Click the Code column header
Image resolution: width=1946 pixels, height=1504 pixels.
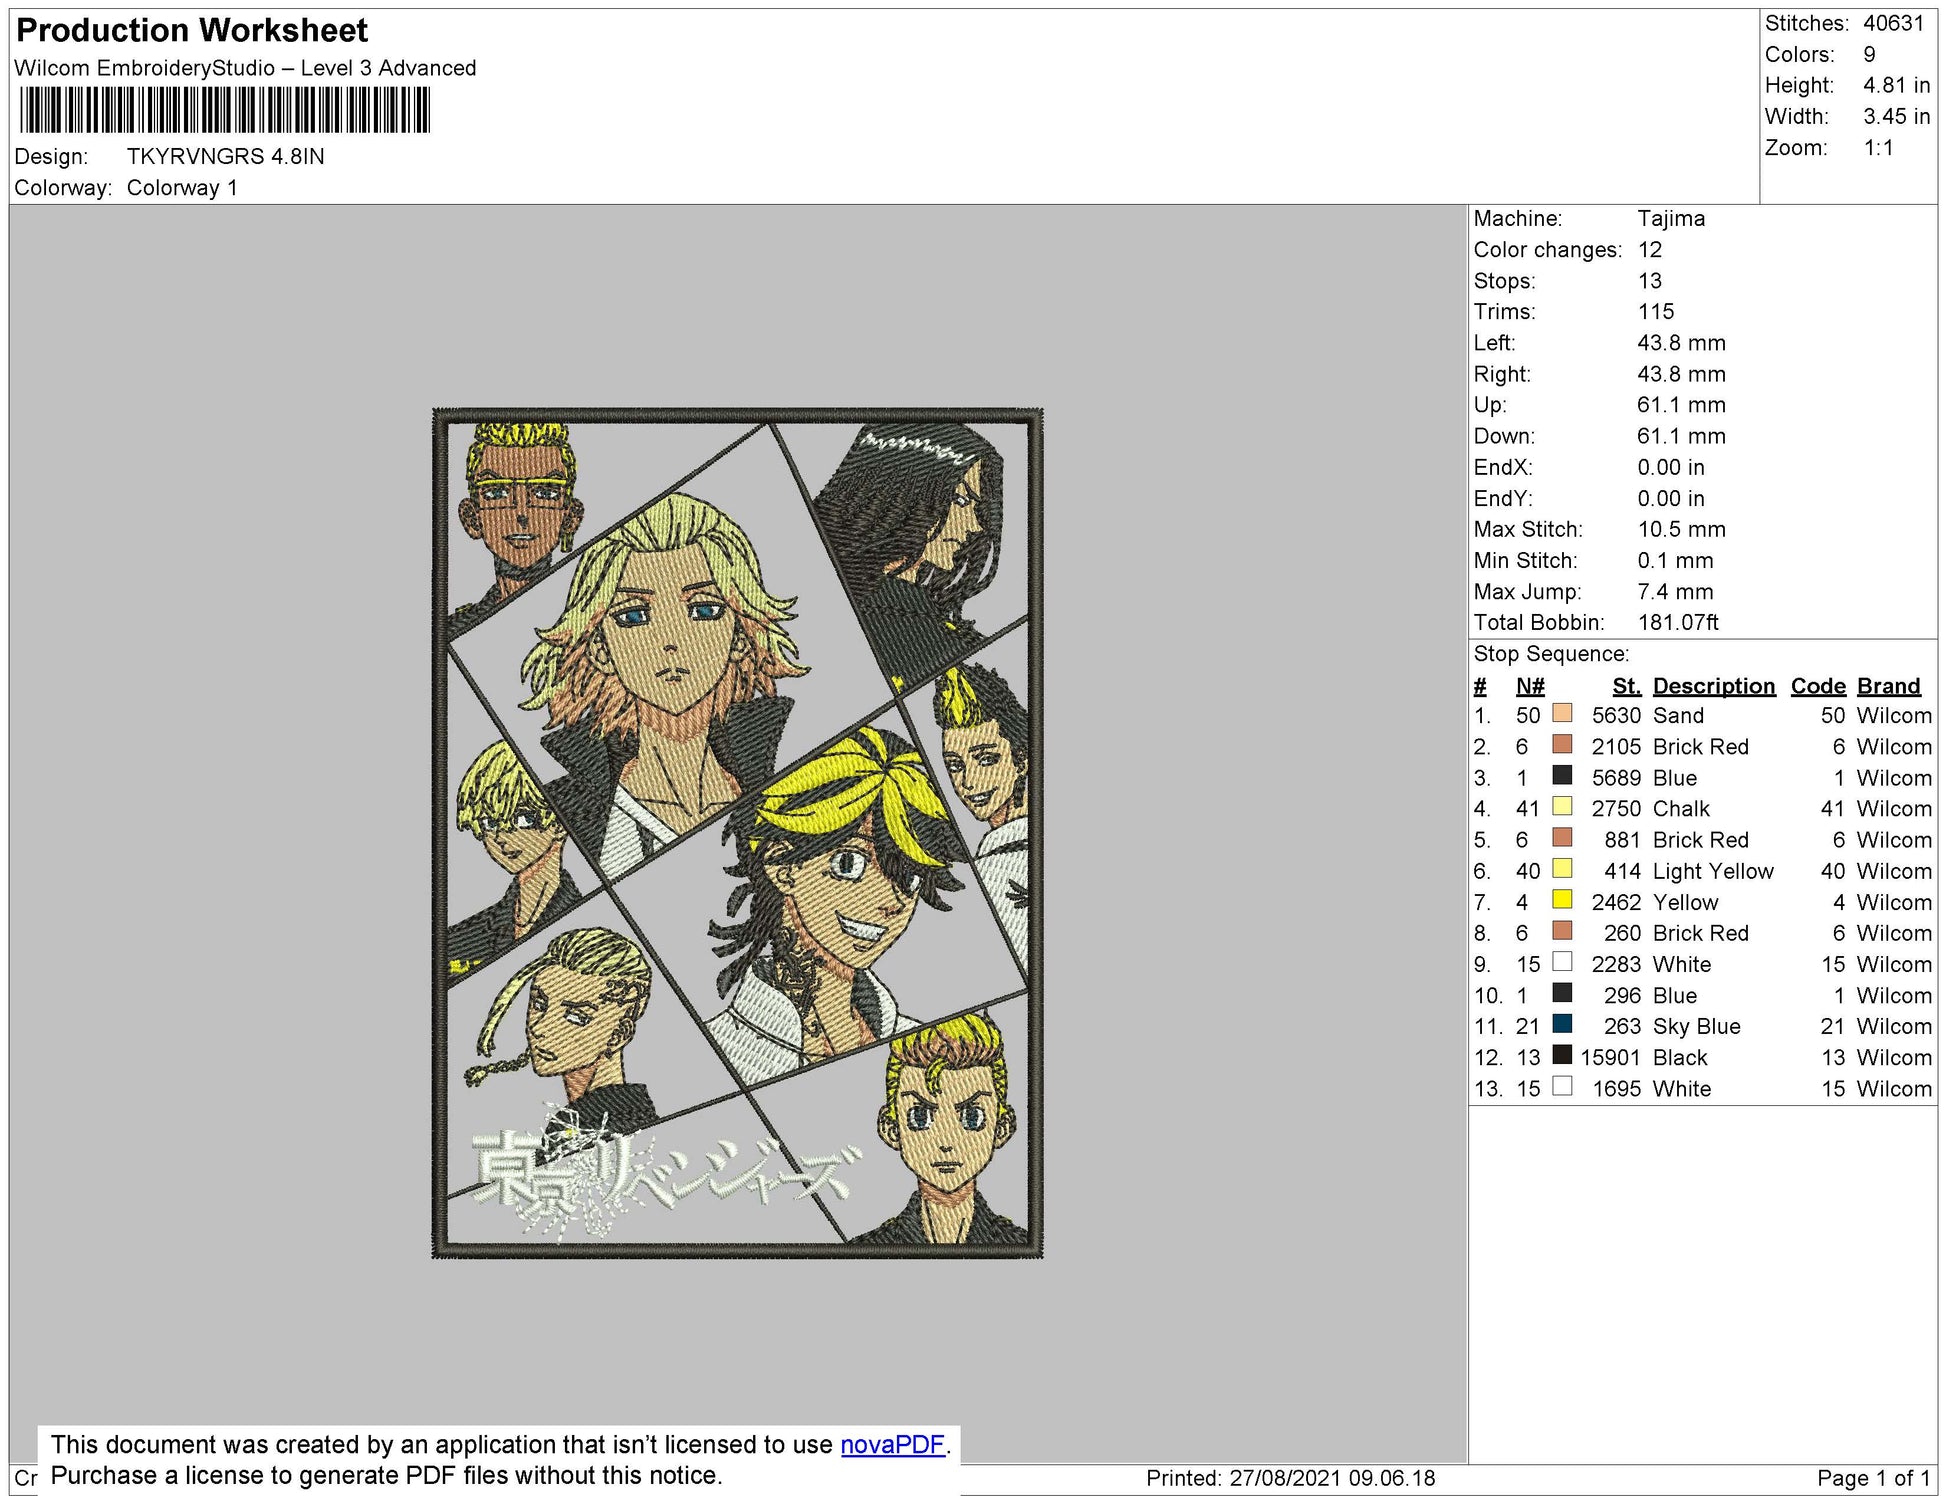[x=1817, y=686]
